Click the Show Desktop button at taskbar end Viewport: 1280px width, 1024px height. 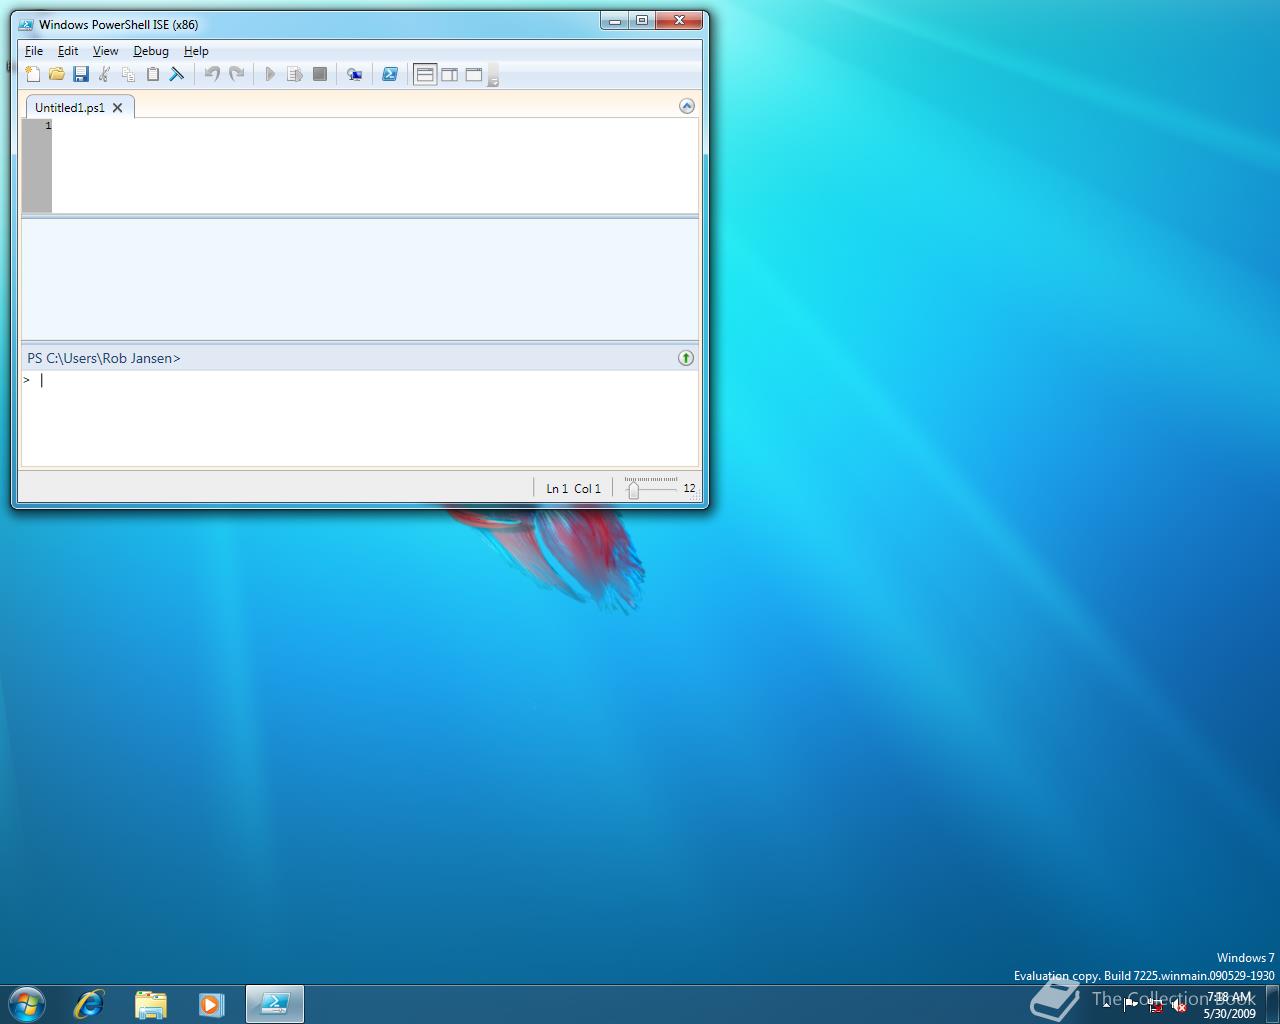tap(1272, 1004)
